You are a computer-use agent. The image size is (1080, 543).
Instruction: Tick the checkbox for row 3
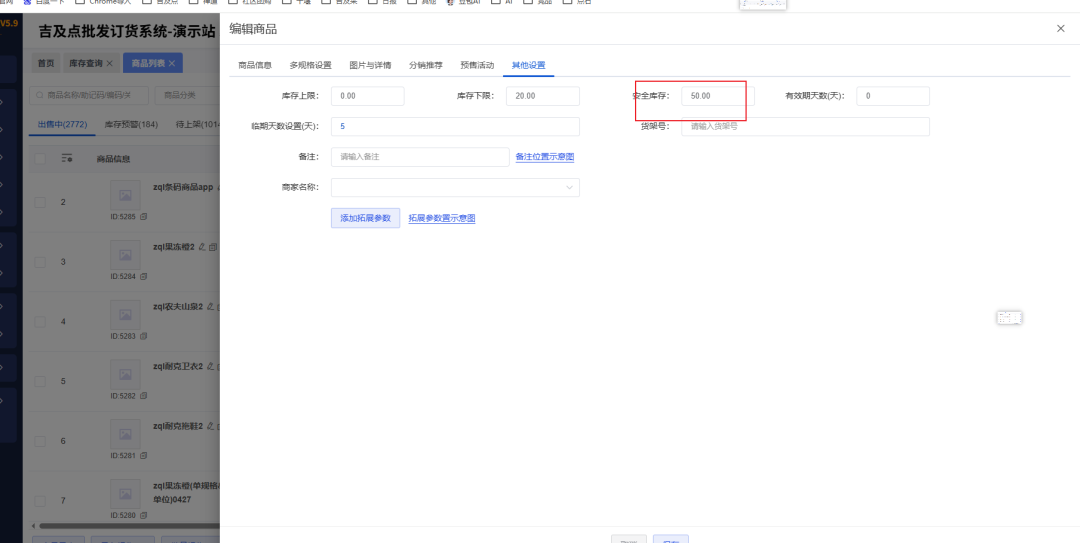(40, 262)
